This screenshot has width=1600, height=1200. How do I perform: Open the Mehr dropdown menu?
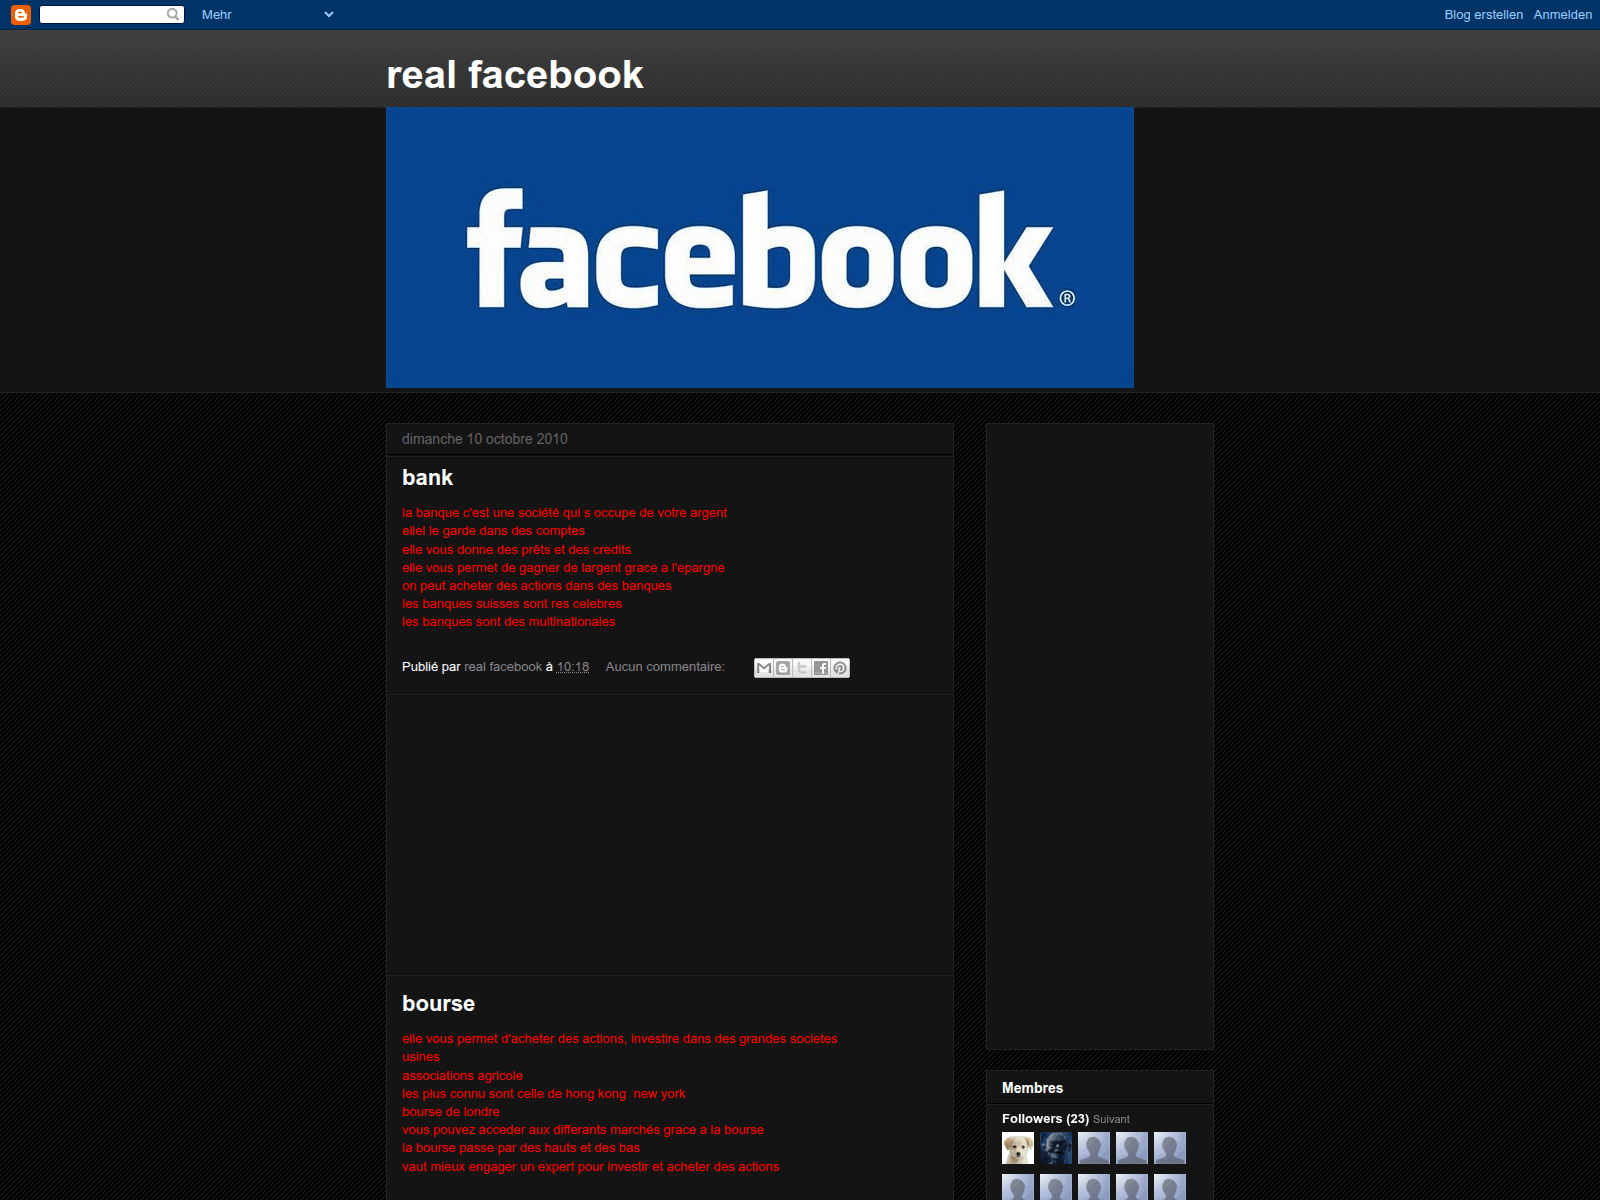tap(267, 15)
